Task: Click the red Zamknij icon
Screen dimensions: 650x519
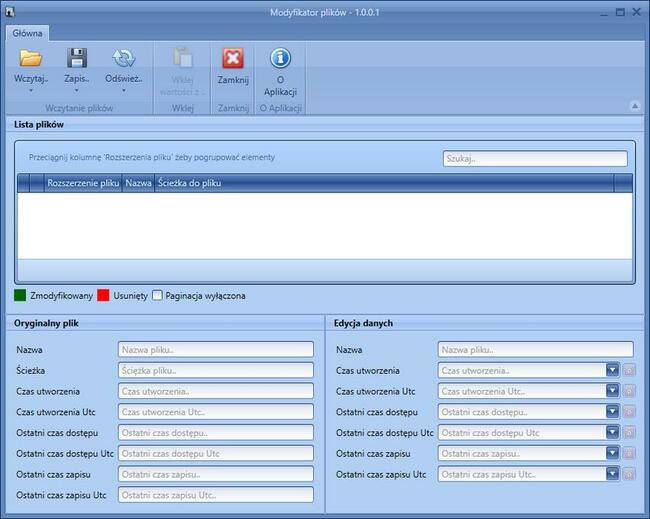Action: click(233, 58)
